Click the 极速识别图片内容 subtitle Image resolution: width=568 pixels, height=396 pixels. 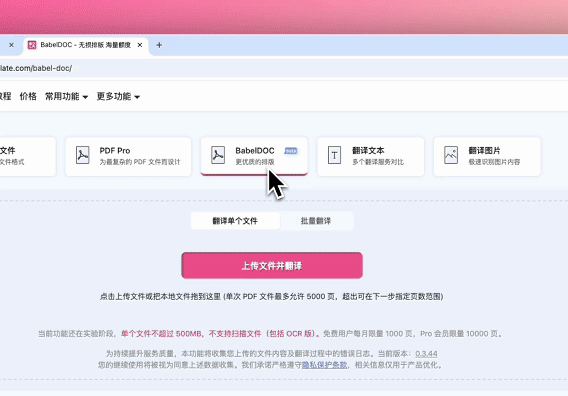[494, 162]
